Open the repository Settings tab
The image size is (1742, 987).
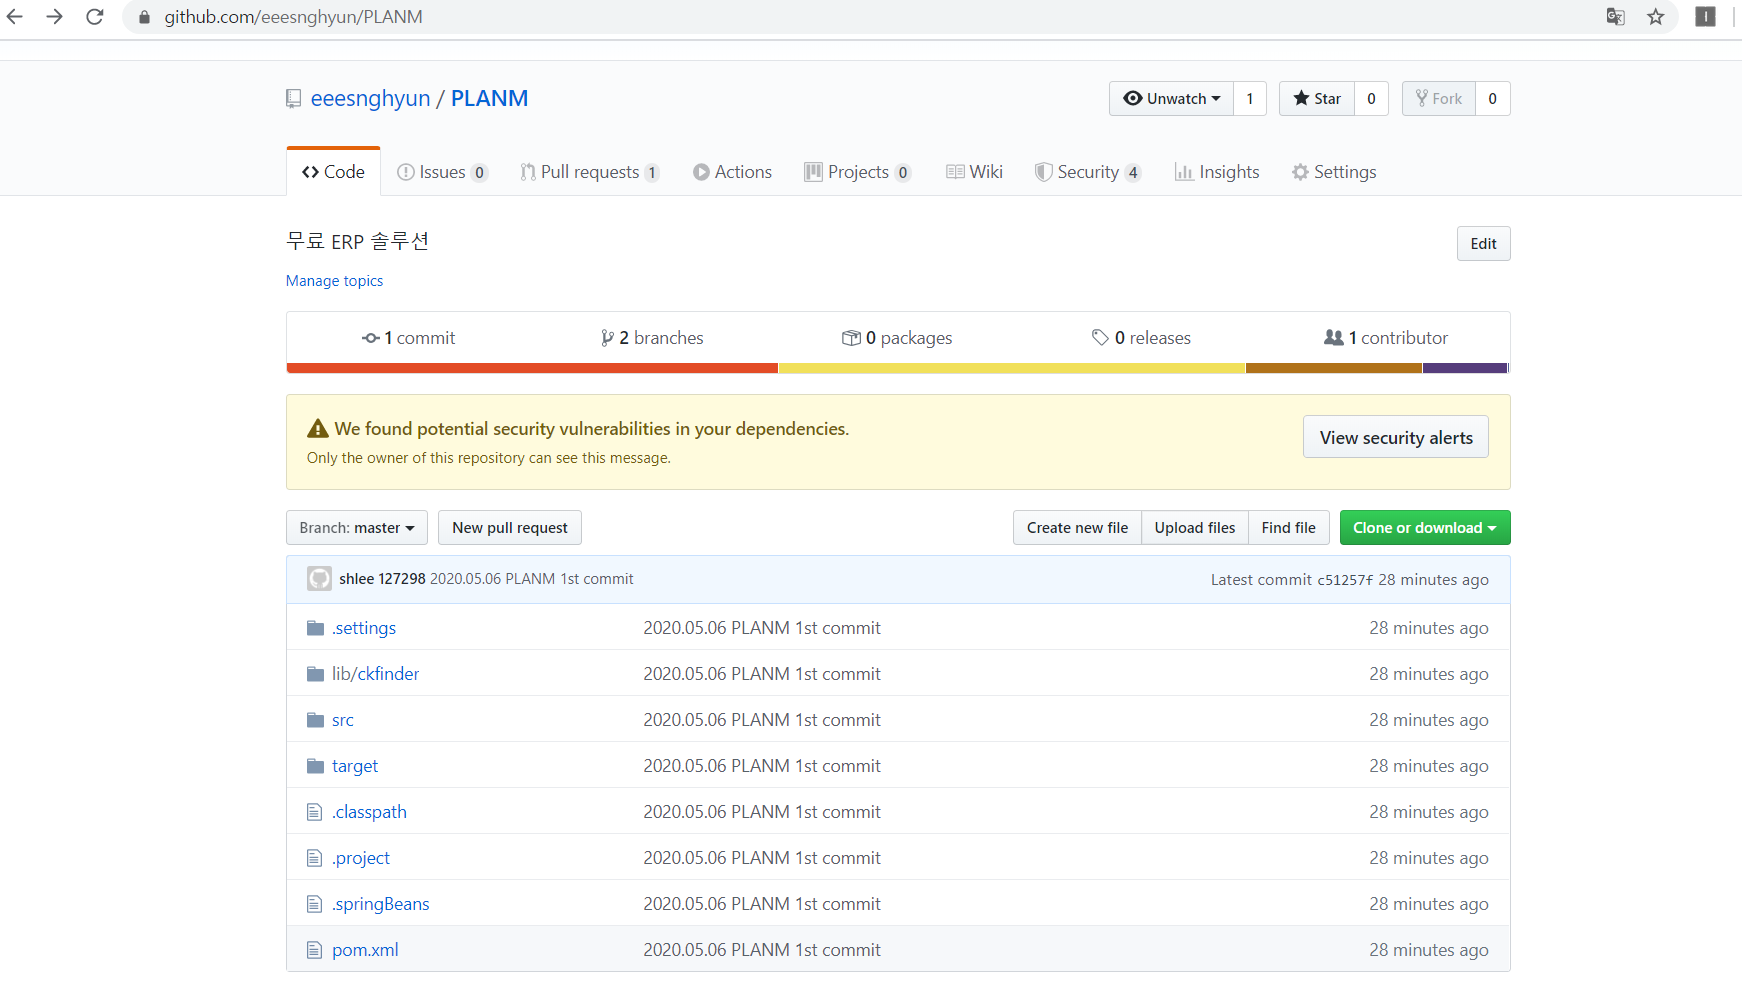coord(1334,172)
